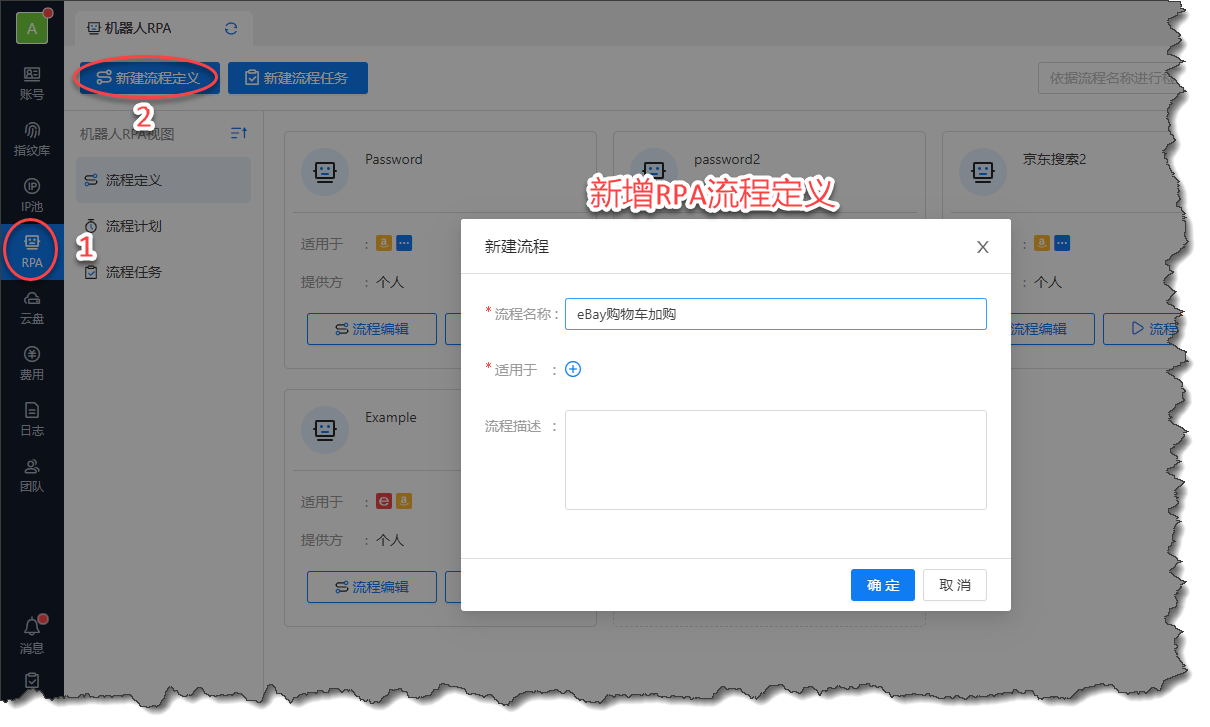Screen dimensions: 1210x727
Task: Click the 新建流程任务 button
Action: [298, 78]
